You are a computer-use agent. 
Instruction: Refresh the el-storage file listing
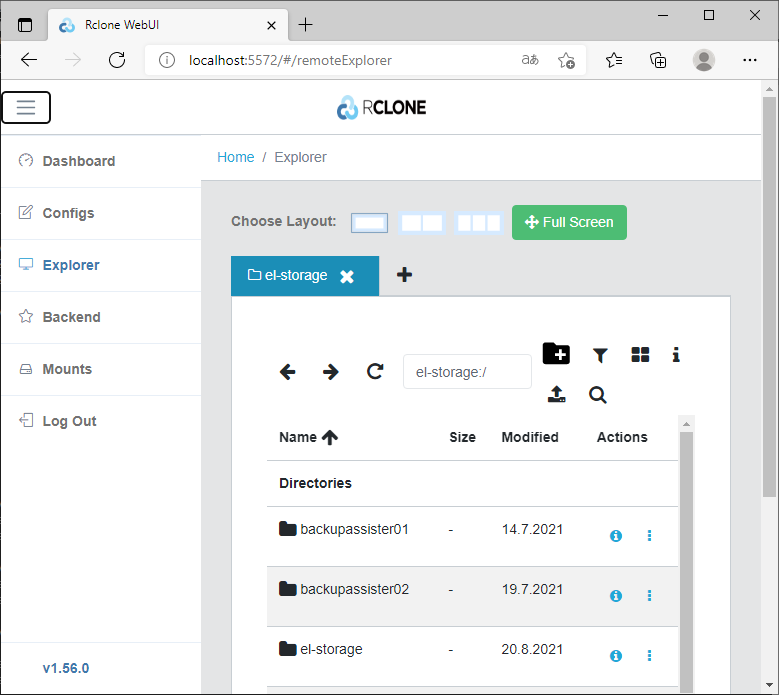(375, 372)
